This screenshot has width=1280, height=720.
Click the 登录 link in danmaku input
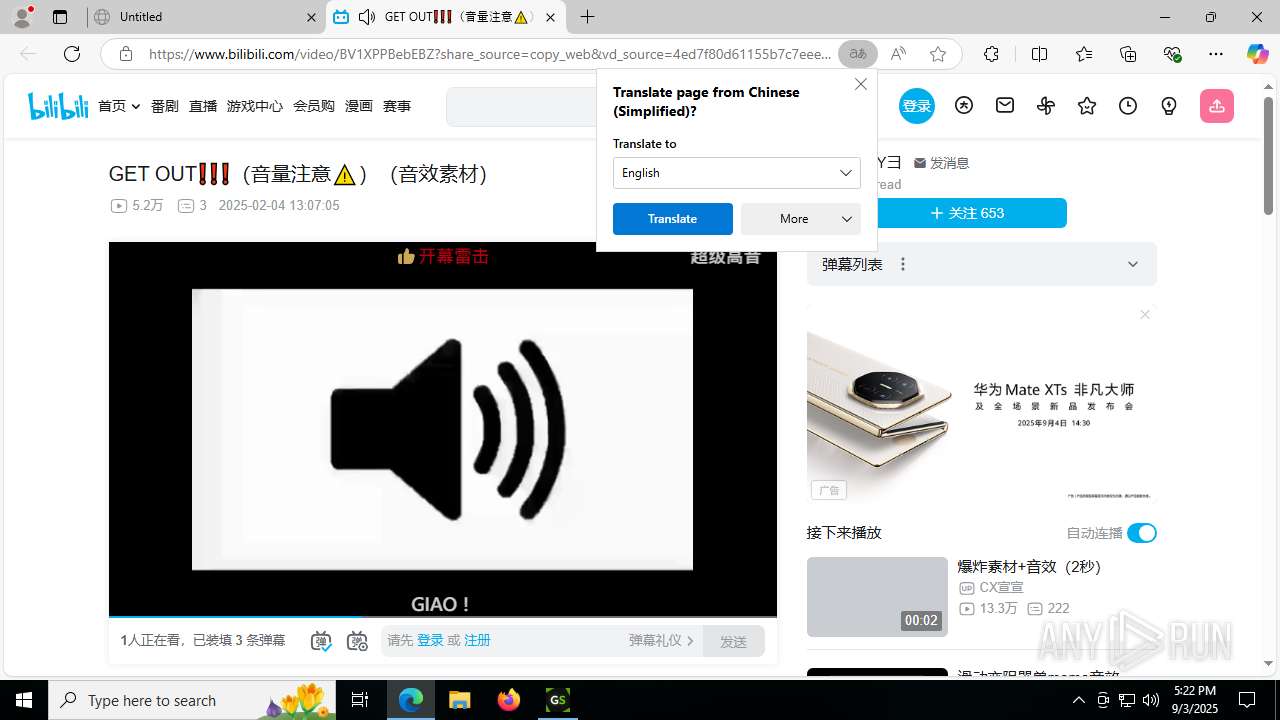(x=430, y=640)
